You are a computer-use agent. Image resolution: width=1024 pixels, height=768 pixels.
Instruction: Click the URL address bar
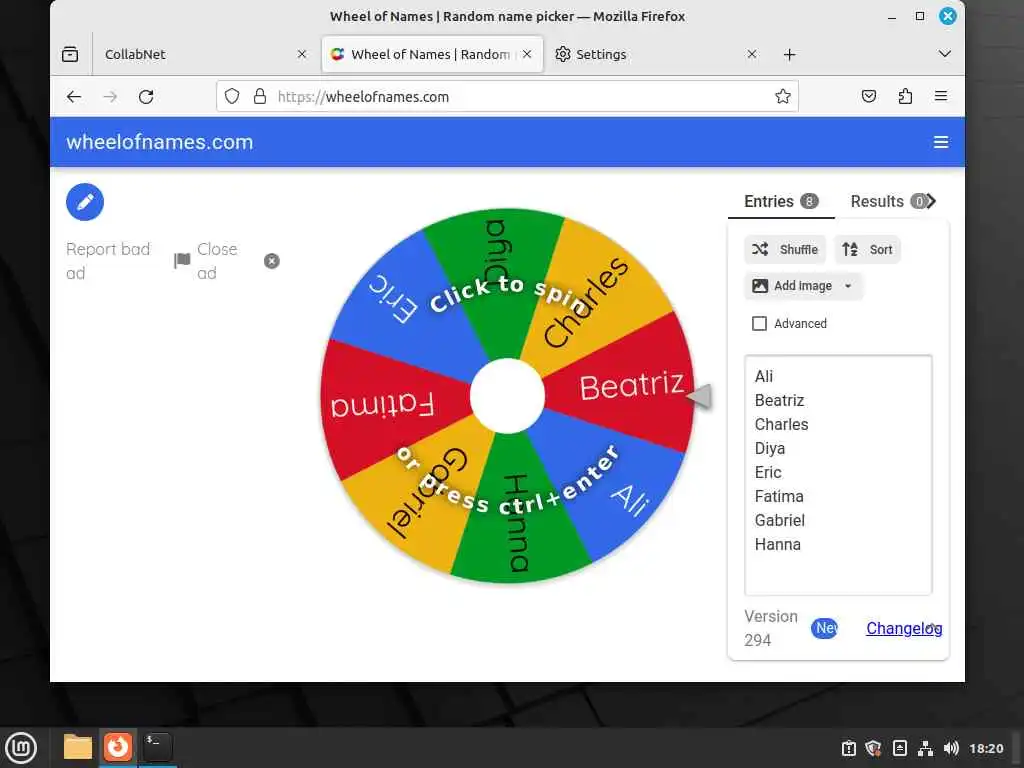[x=507, y=97]
